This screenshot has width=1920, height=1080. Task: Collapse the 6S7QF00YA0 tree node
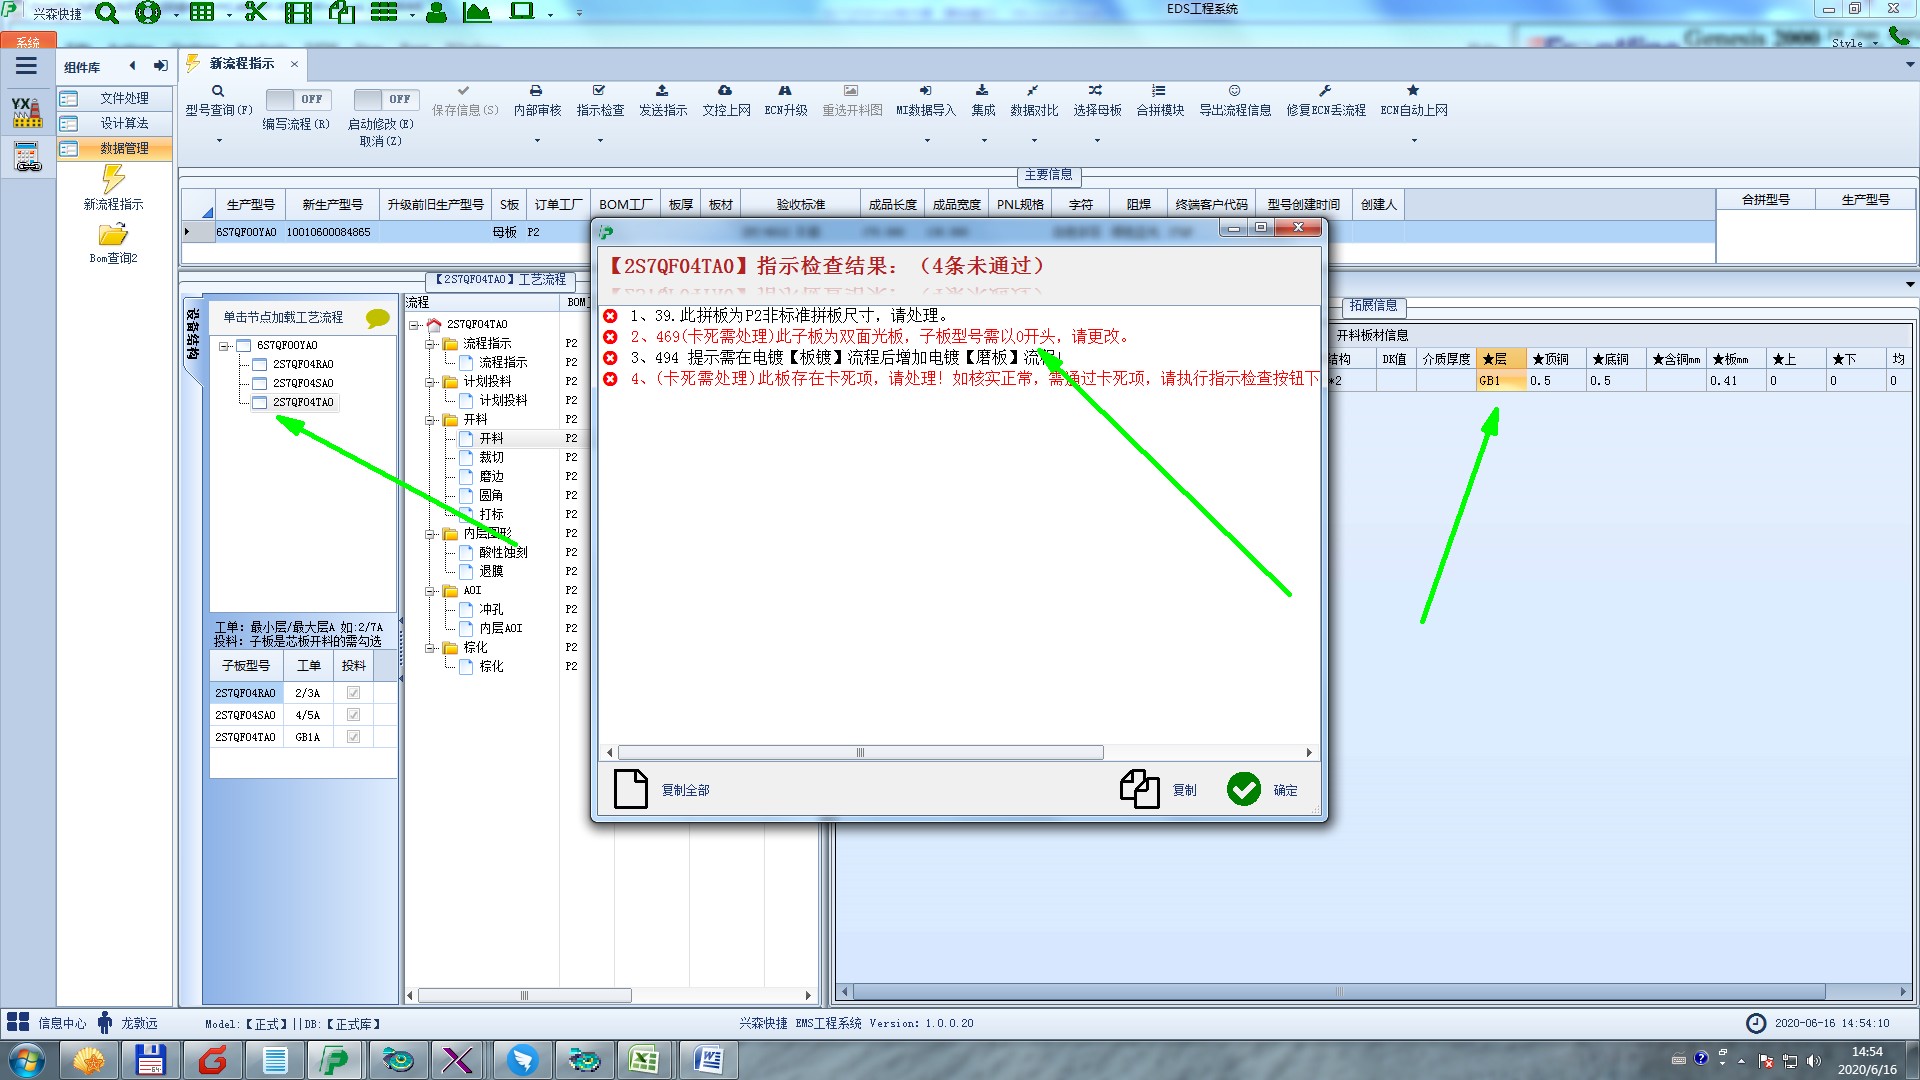pos(225,346)
